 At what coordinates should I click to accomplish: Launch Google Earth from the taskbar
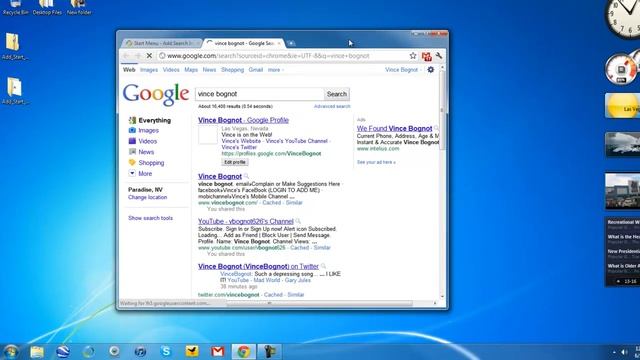[x=62, y=351]
